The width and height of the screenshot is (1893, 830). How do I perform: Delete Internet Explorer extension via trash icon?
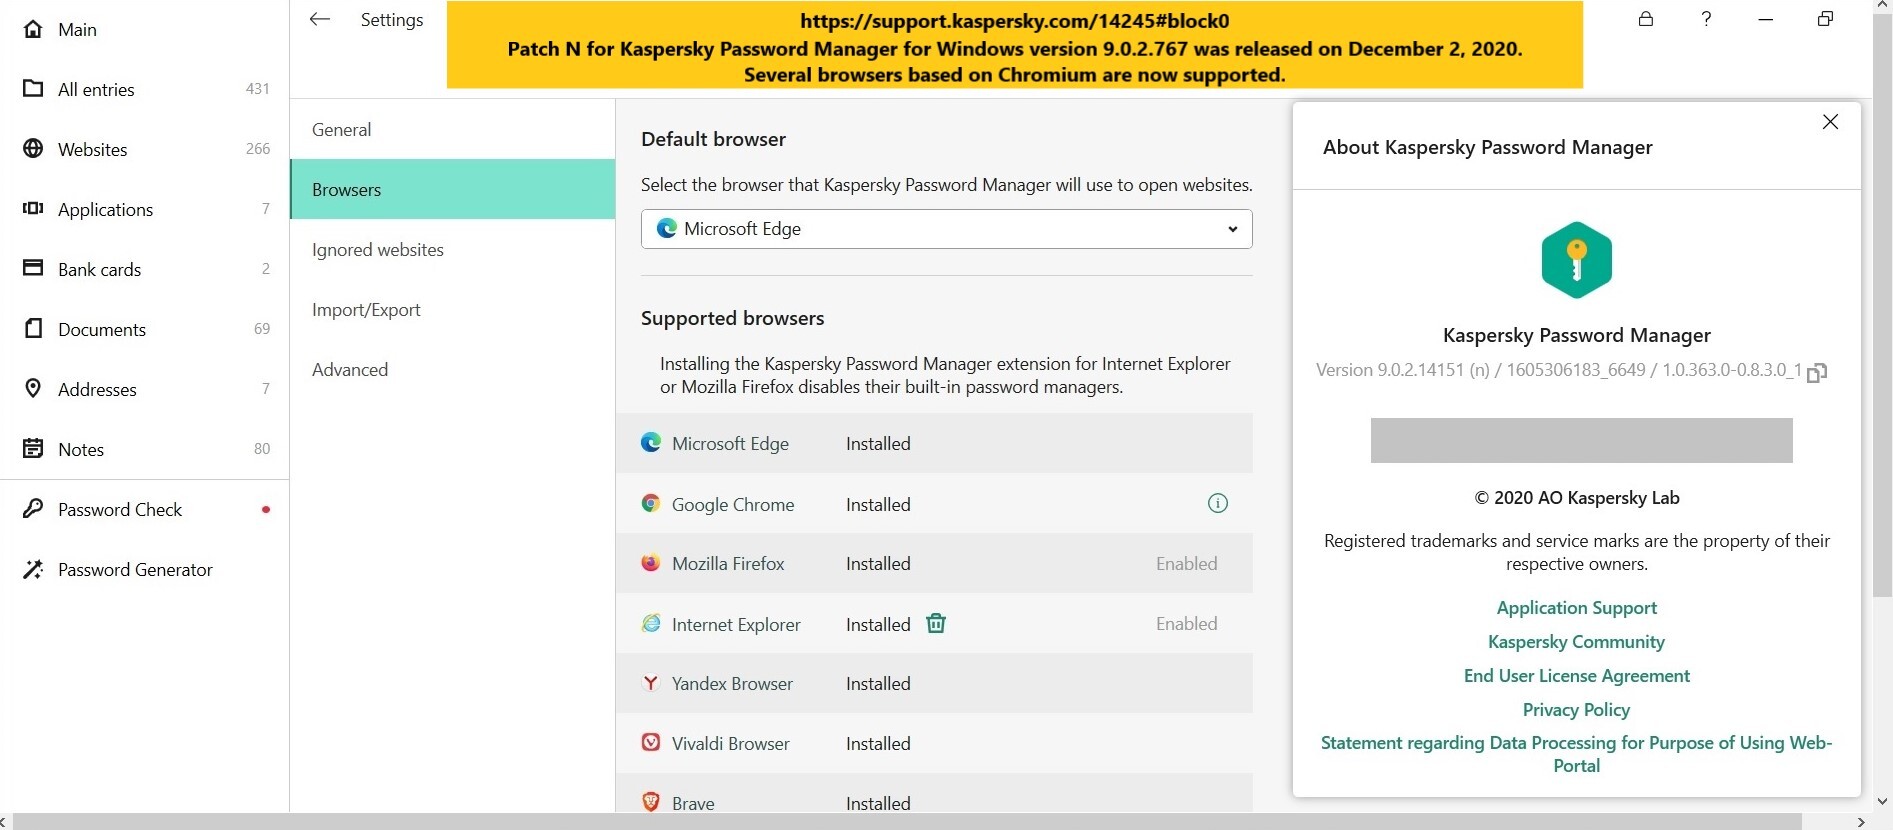click(936, 624)
